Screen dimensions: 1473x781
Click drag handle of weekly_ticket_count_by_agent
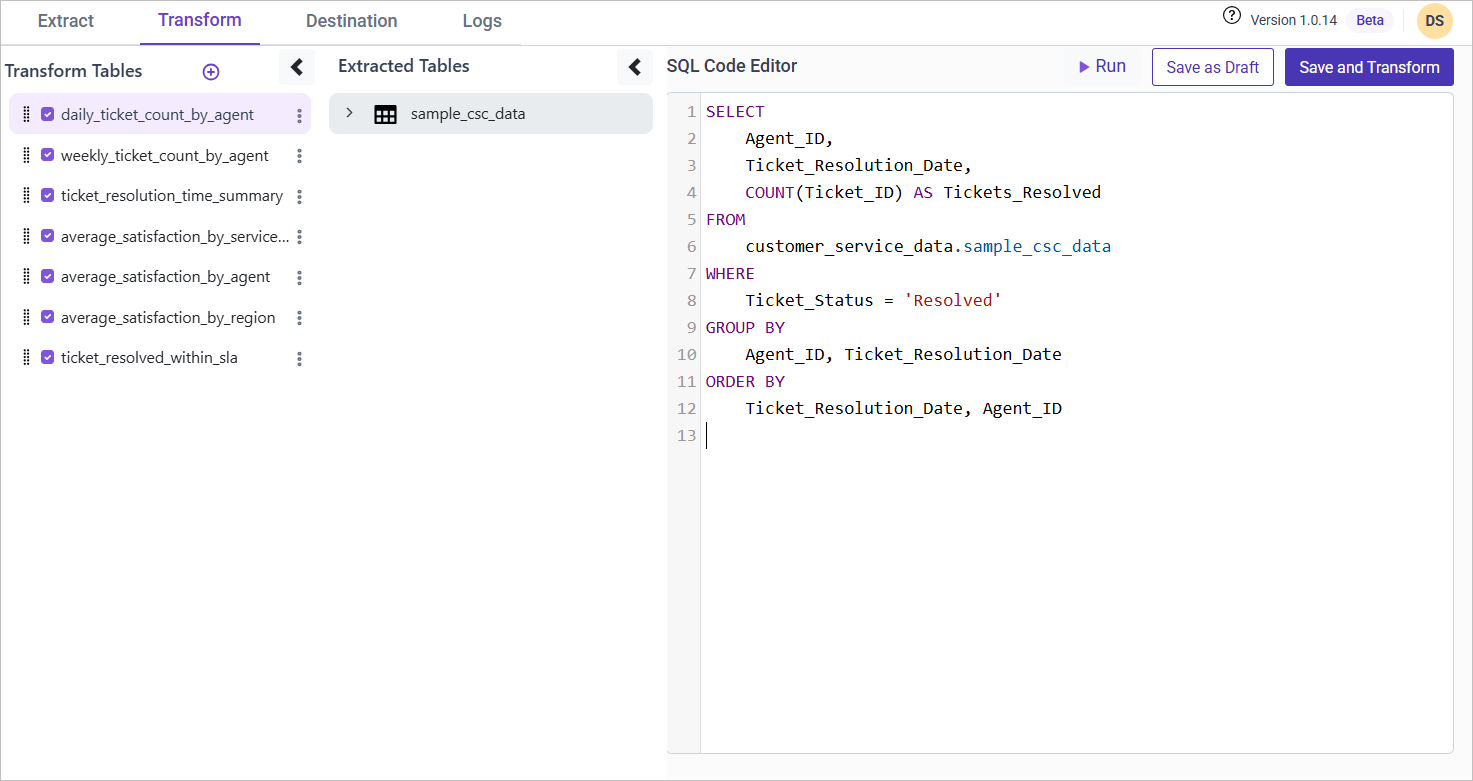point(27,156)
